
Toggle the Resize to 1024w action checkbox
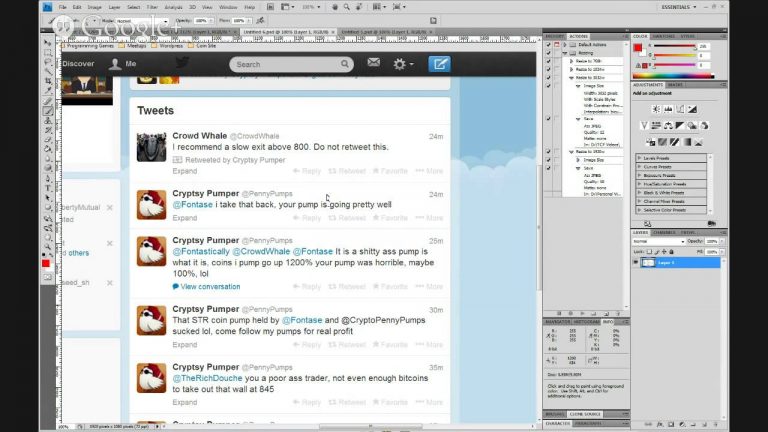pyautogui.click(x=549, y=70)
